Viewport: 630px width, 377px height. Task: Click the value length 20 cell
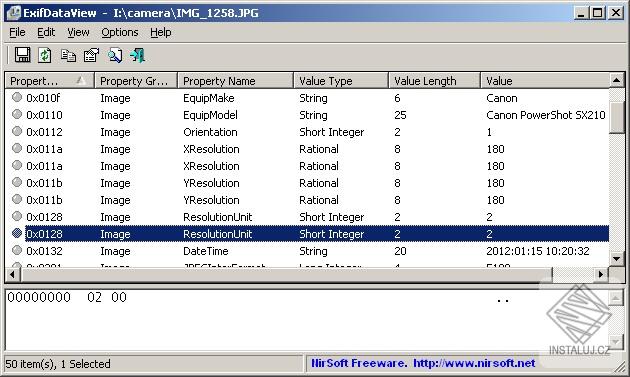[x=400, y=251]
